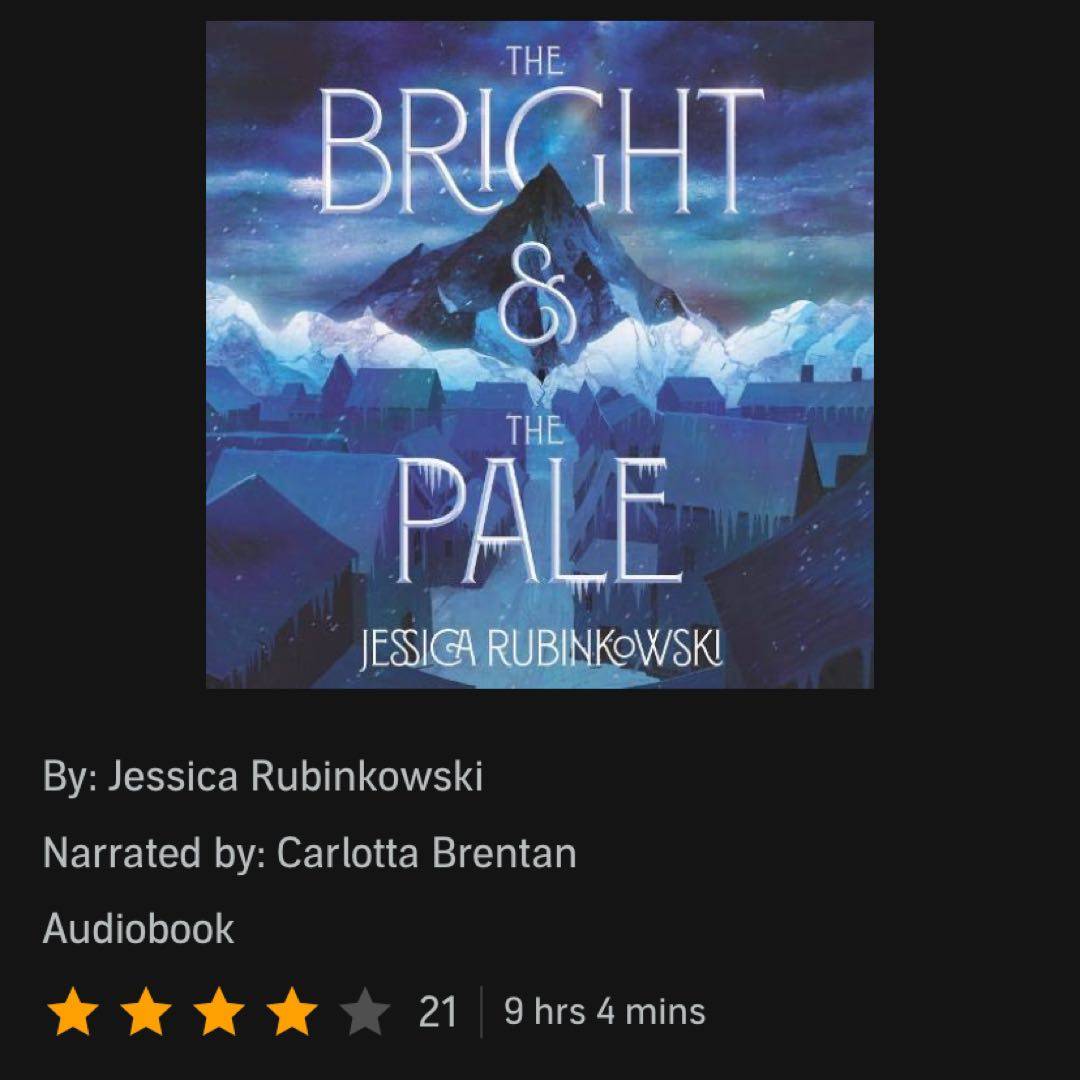Click the gray fifth rating star
This screenshot has width=1080, height=1080.
(x=365, y=1011)
